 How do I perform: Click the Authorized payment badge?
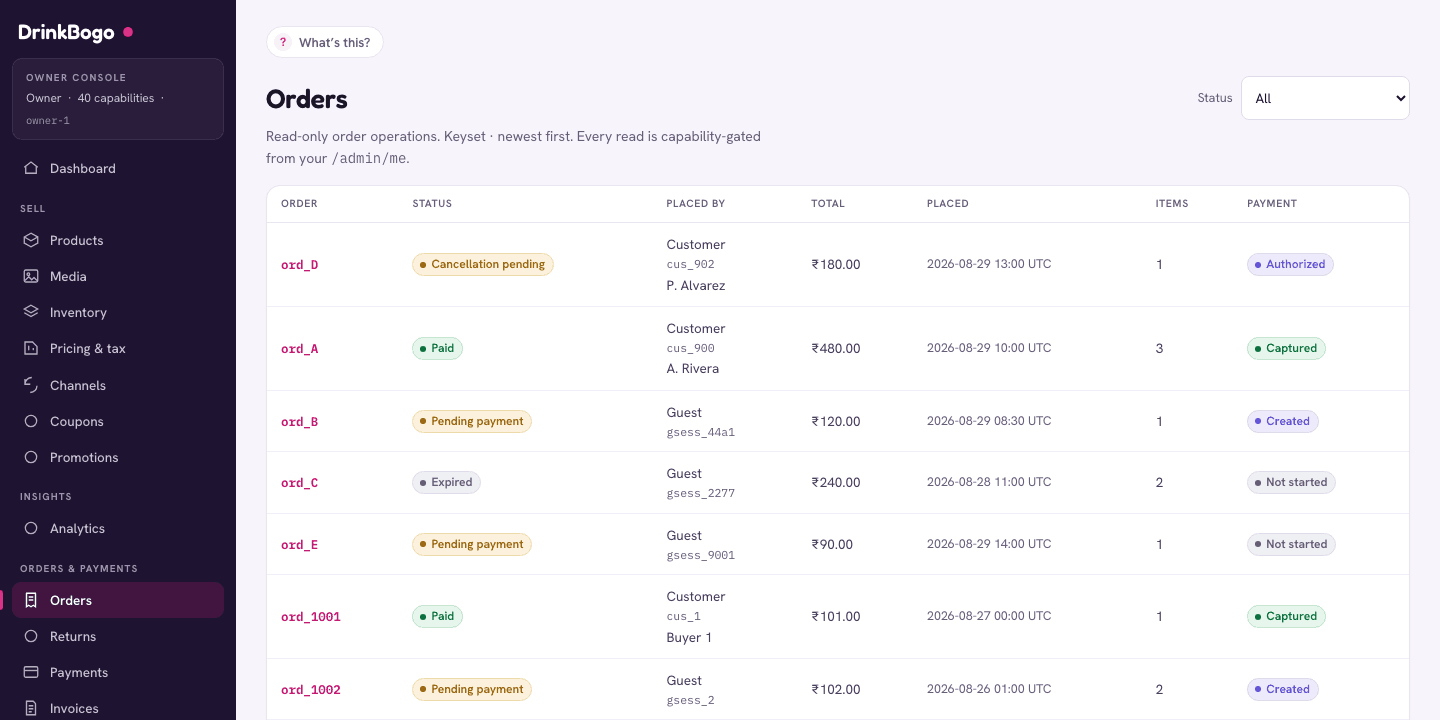(x=1290, y=264)
